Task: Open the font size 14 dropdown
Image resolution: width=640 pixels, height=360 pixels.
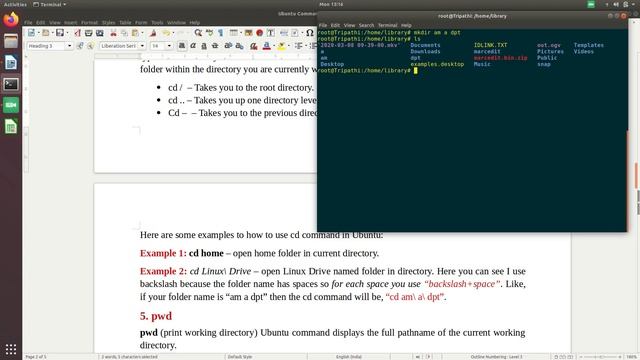Action: (169, 46)
